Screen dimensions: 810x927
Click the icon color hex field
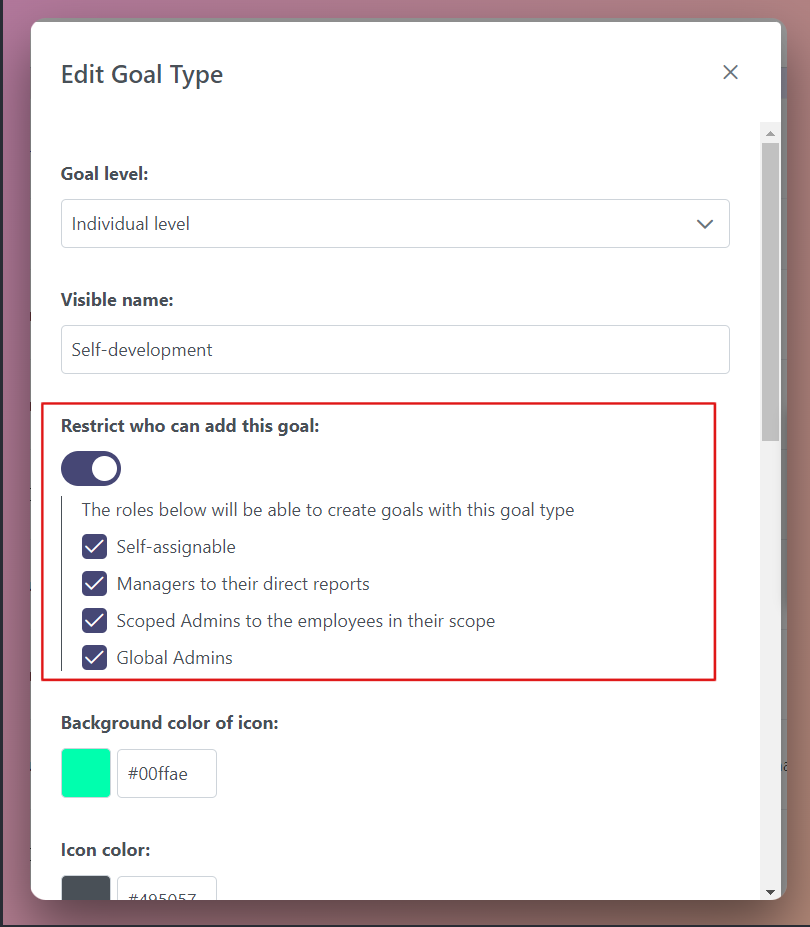(167, 889)
